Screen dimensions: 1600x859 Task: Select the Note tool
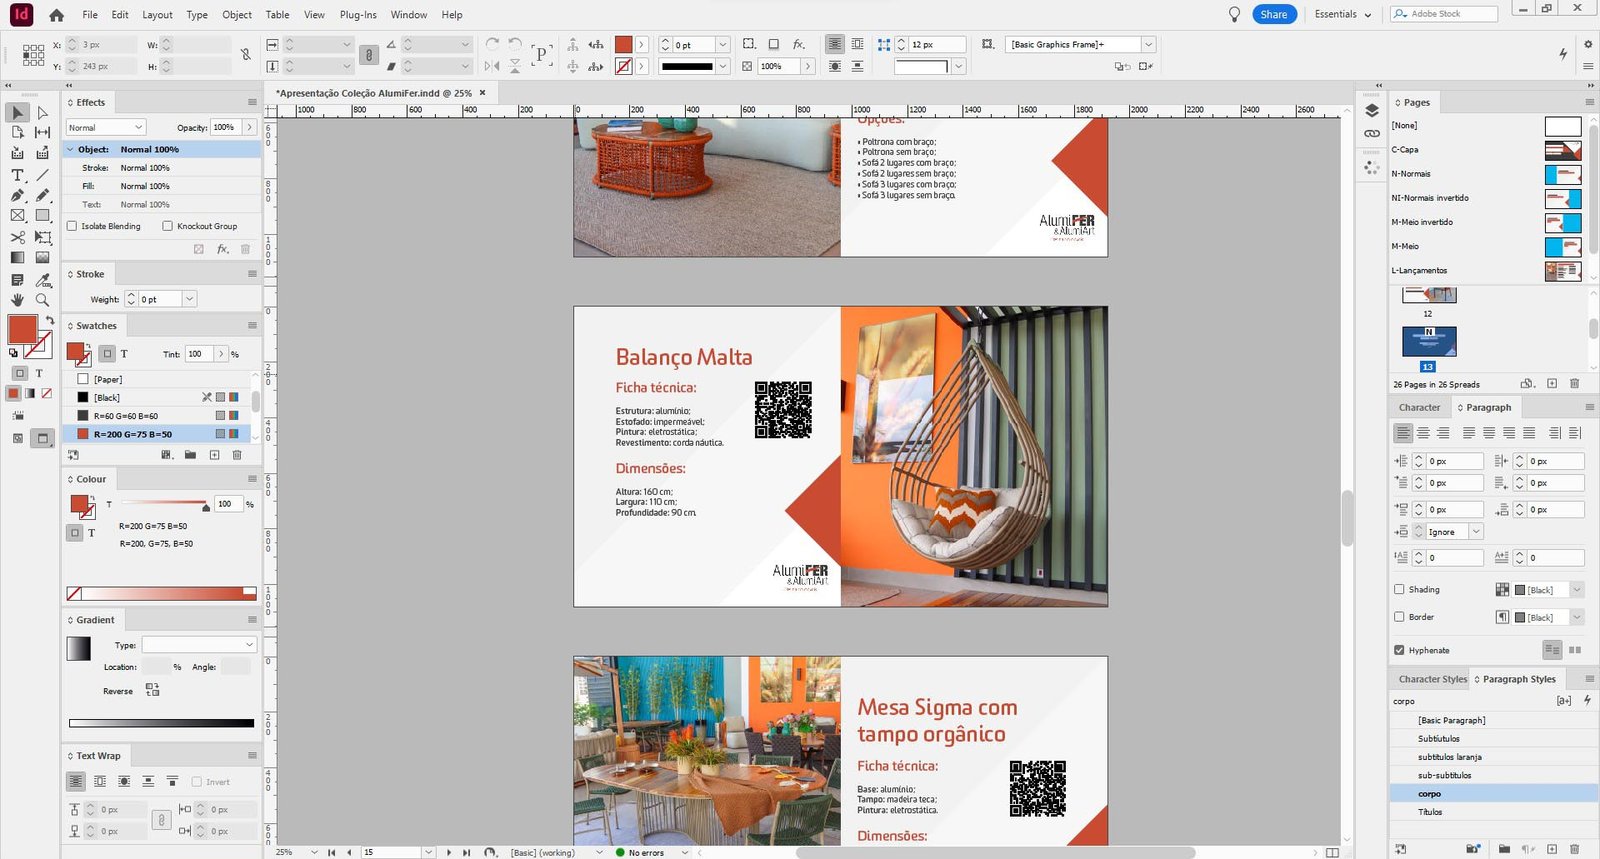pyautogui.click(x=18, y=280)
